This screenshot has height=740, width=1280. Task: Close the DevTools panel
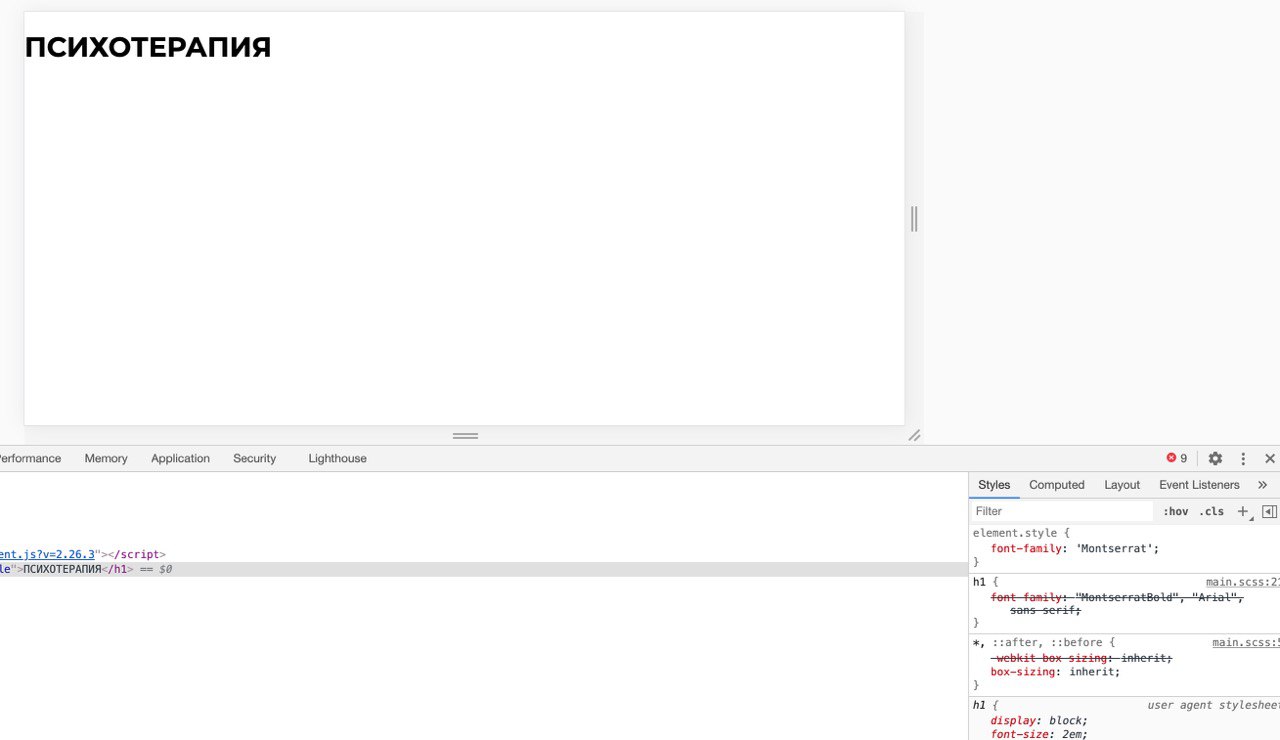click(x=1270, y=458)
